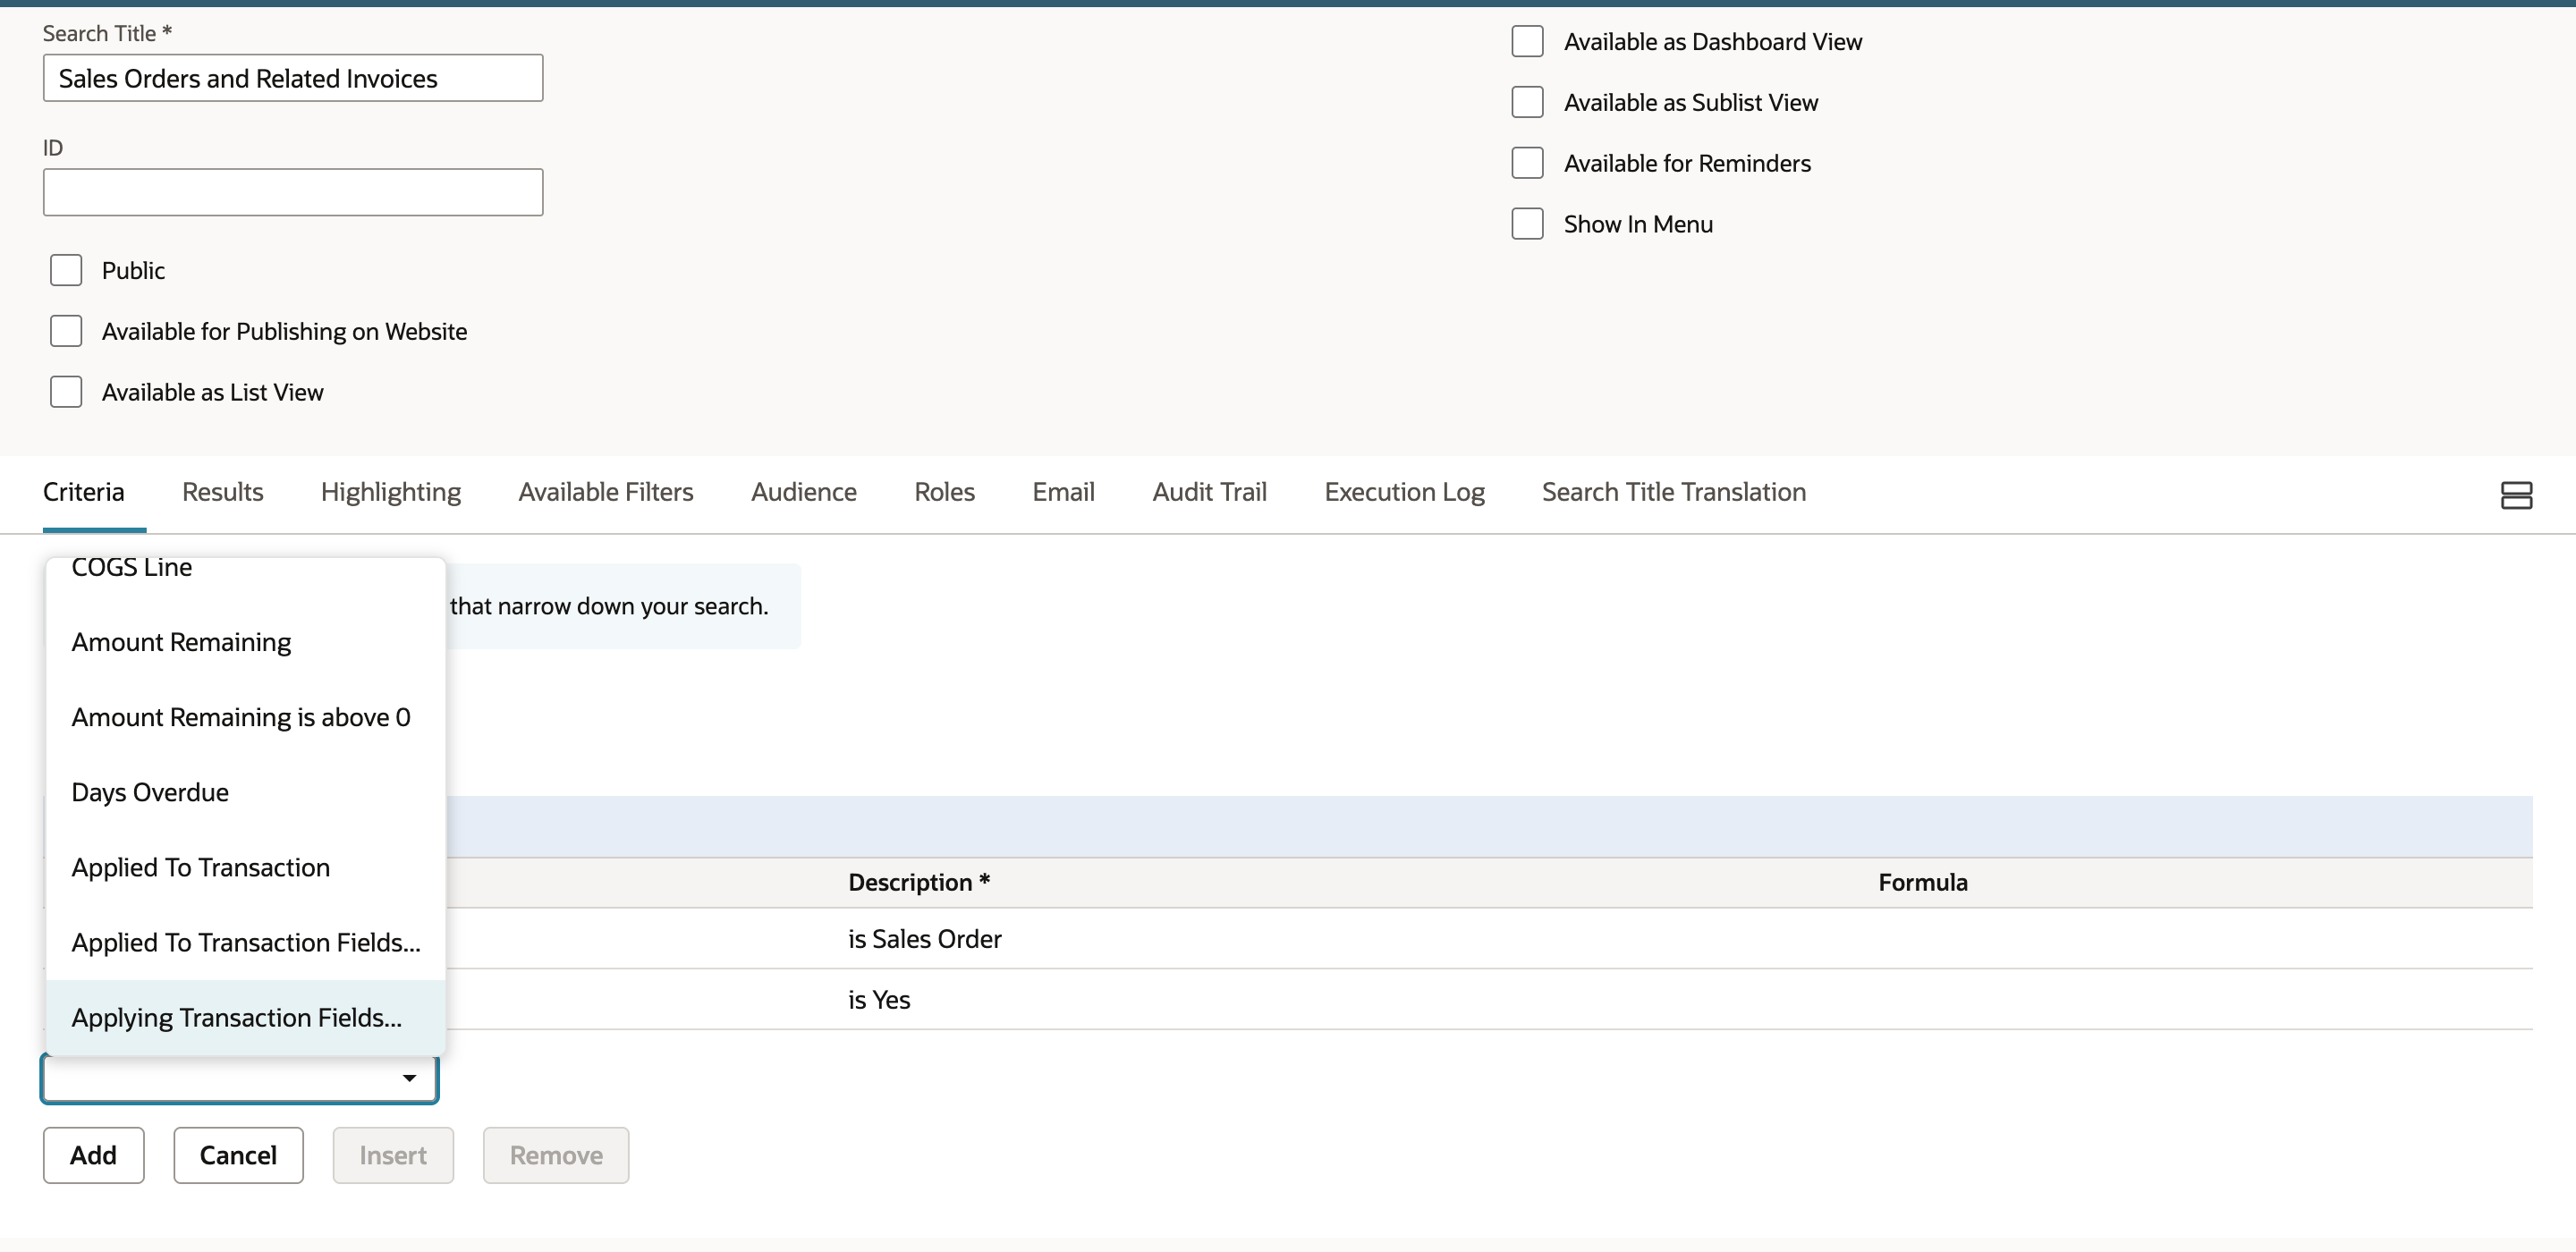
Task: Pick Applying Transaction Fields... option
Action: coord(245,1017)
